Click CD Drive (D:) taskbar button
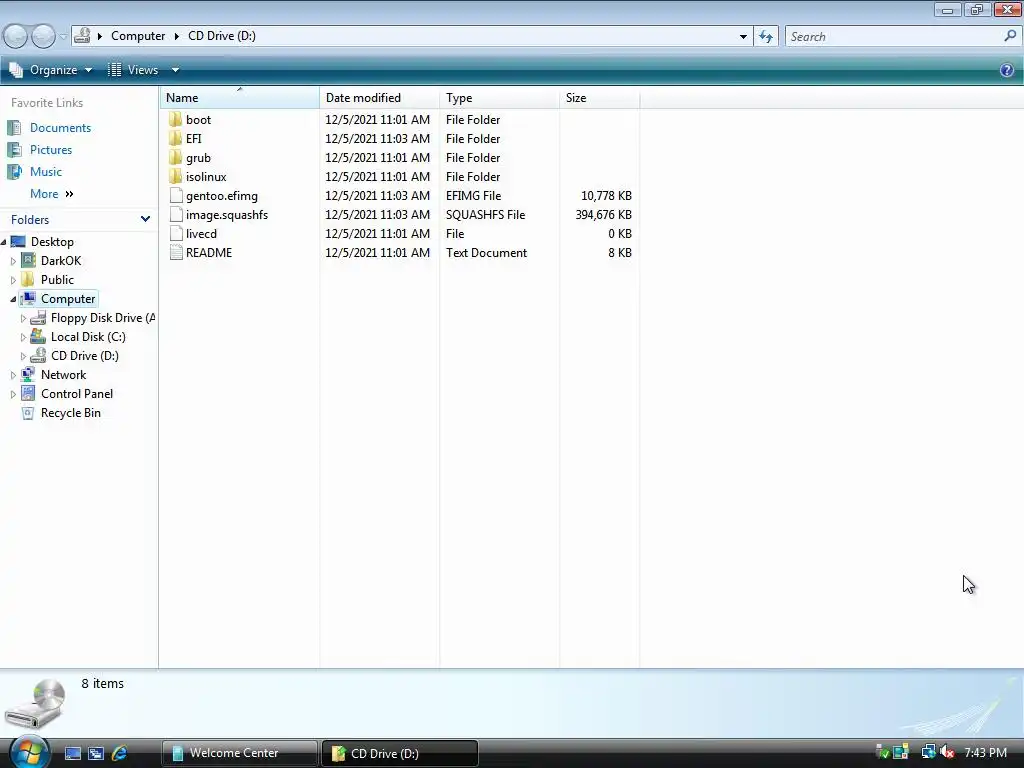The width and height of the screenshot is (1024, 768). 400,753
